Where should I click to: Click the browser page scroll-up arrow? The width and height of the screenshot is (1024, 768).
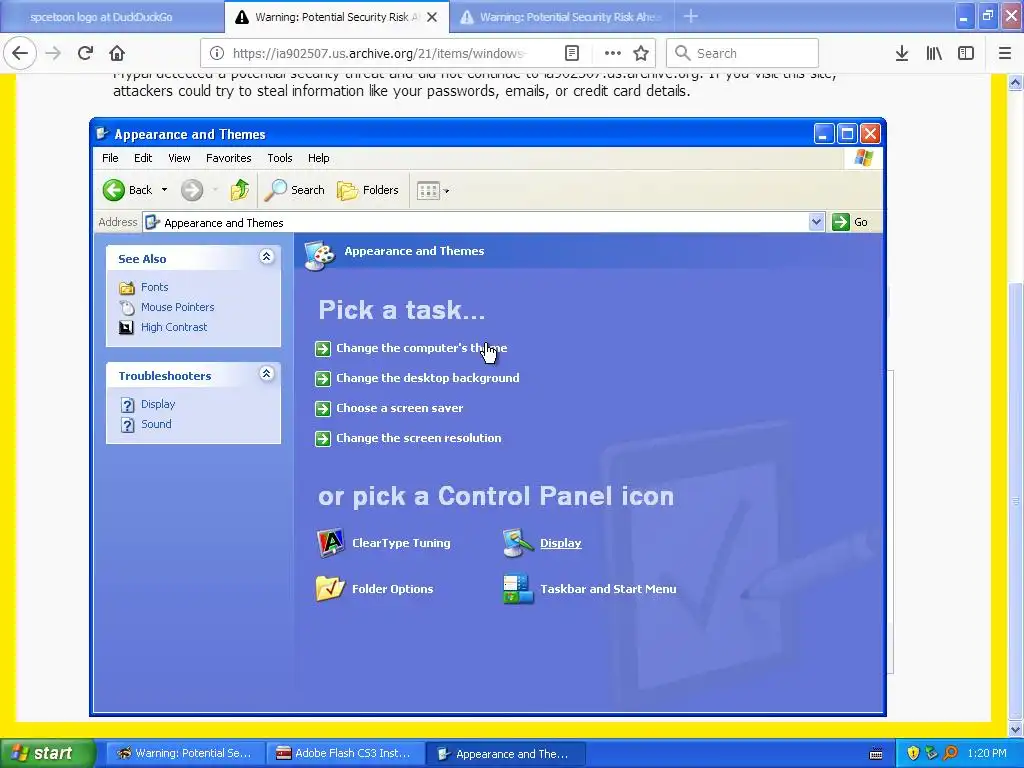pyautogui.click(x=1016, y=82)
